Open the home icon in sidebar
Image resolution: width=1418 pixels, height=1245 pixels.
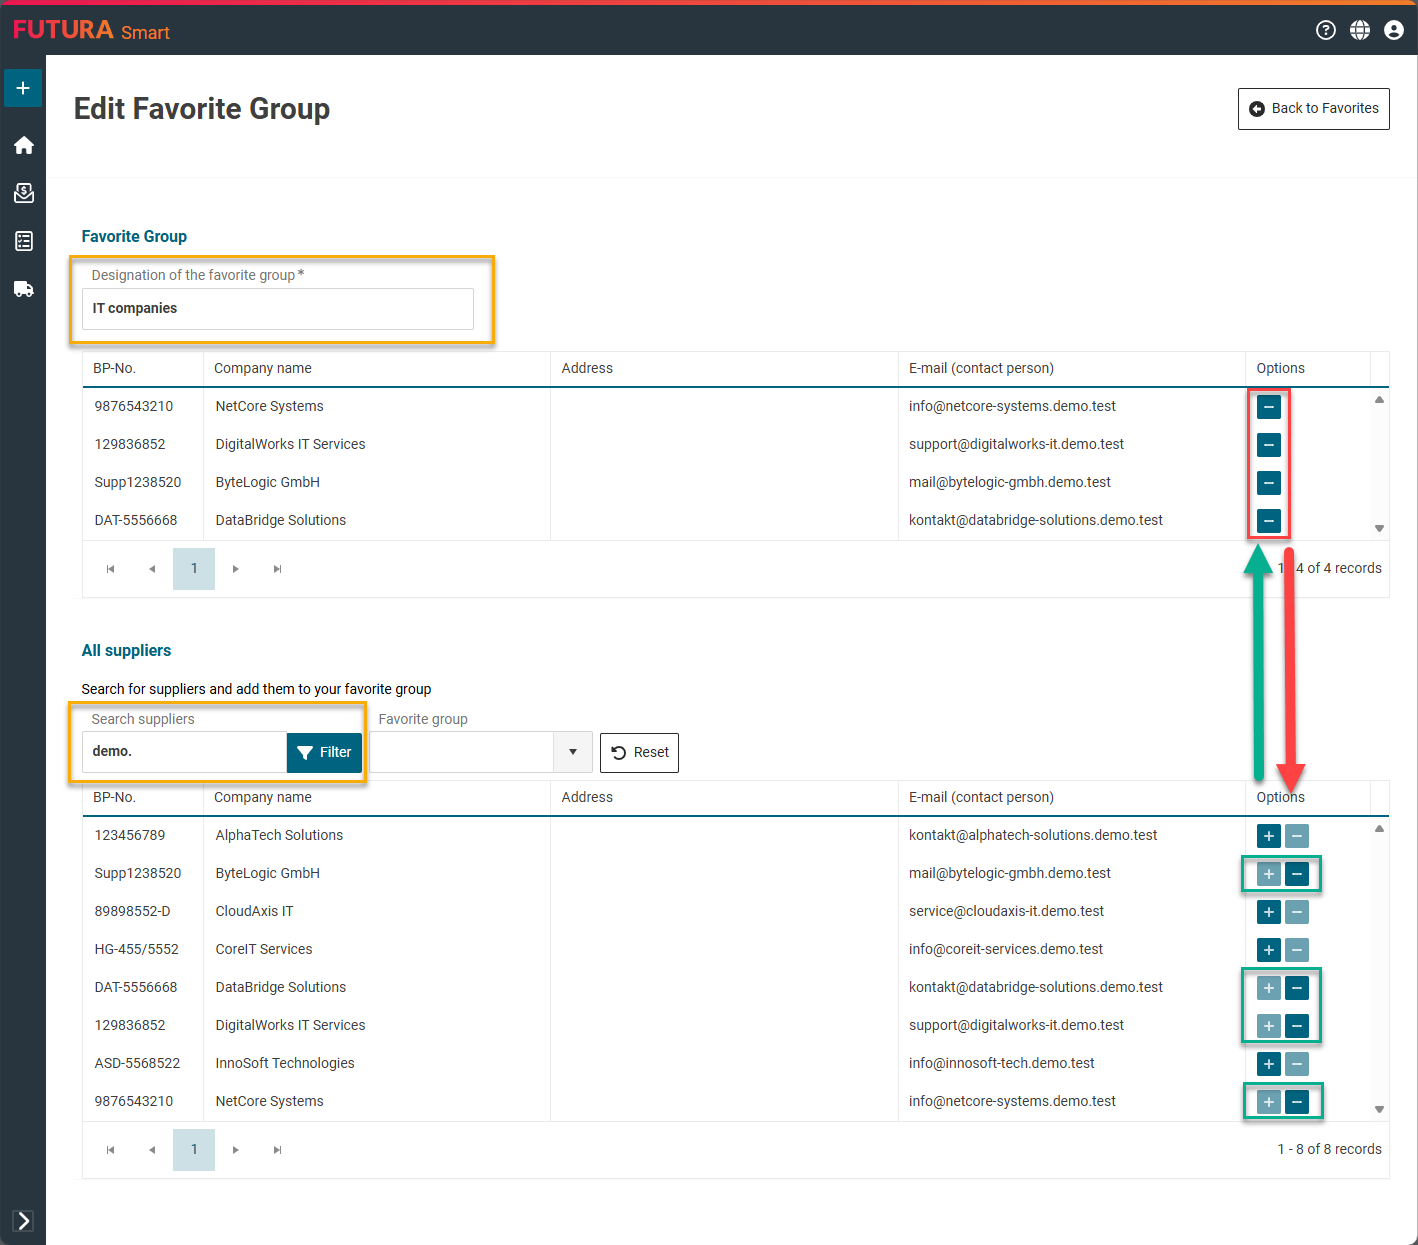pyautogui.click(x=24, y=146)
